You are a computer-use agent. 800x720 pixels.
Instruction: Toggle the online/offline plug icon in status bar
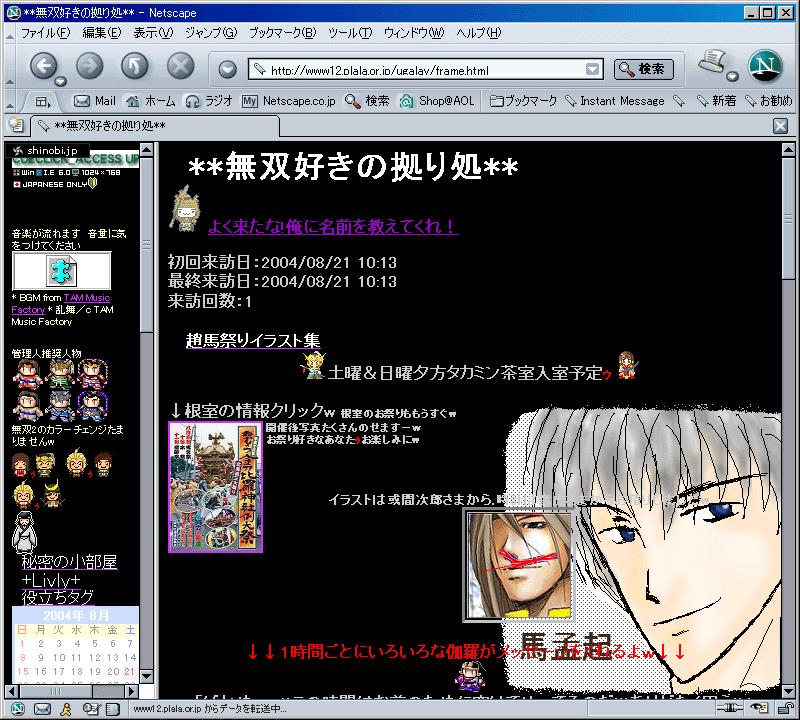coord(730,707)
